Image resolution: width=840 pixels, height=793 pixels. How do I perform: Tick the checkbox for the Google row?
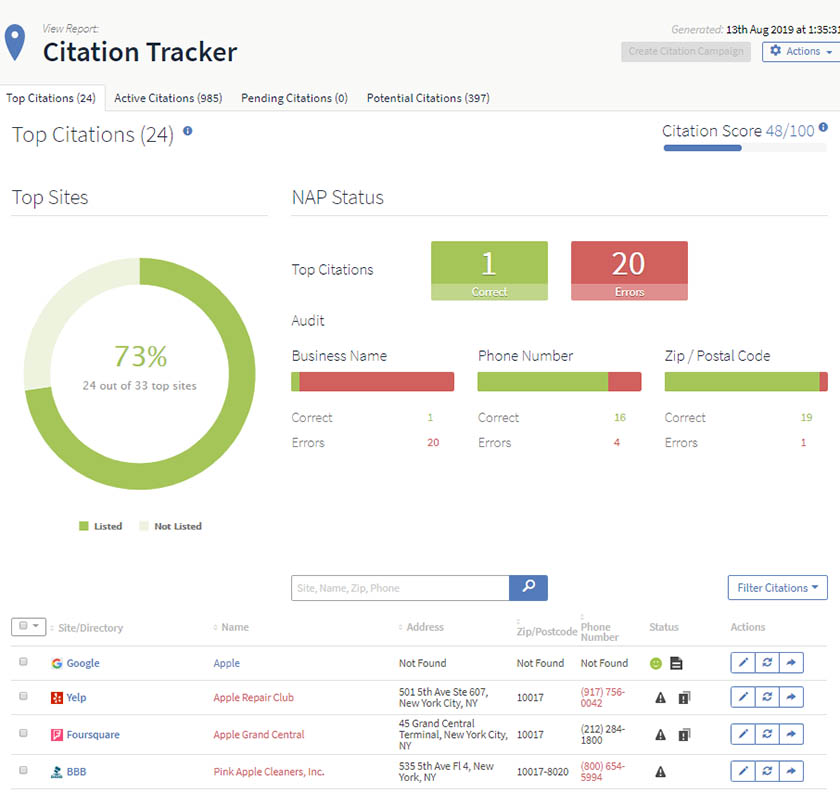(x=23, y=662)
